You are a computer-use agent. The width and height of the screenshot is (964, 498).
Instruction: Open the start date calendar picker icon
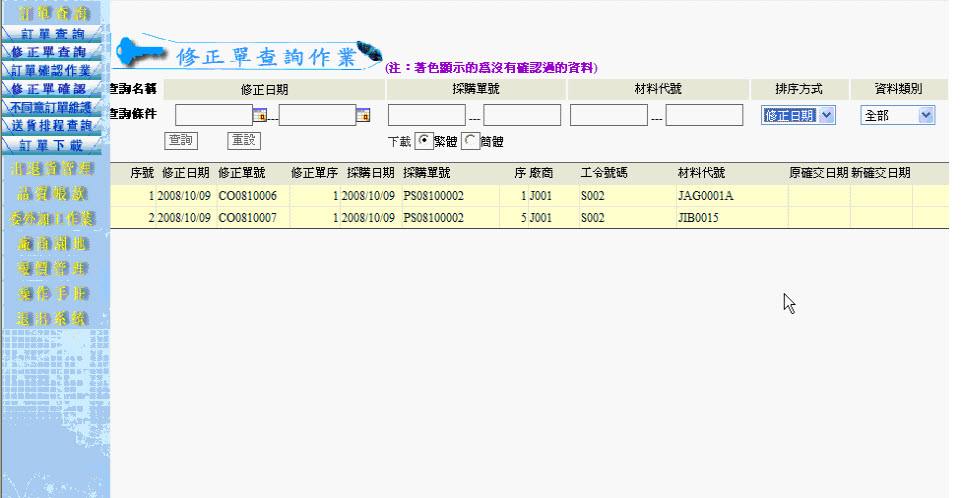pos(260,115)
